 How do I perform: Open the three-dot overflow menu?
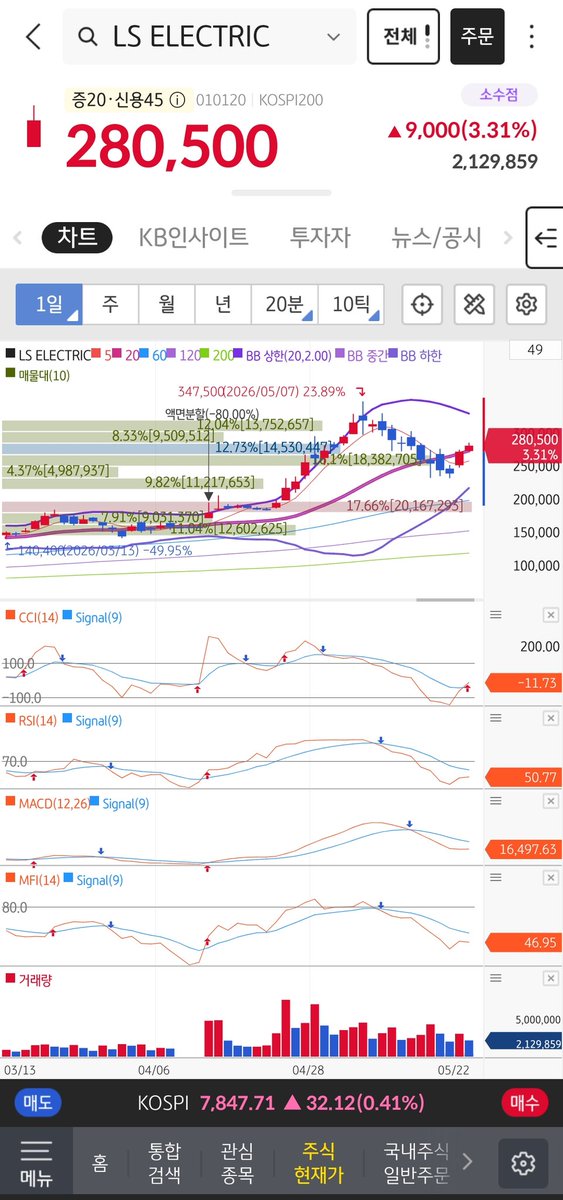point(531,37)
